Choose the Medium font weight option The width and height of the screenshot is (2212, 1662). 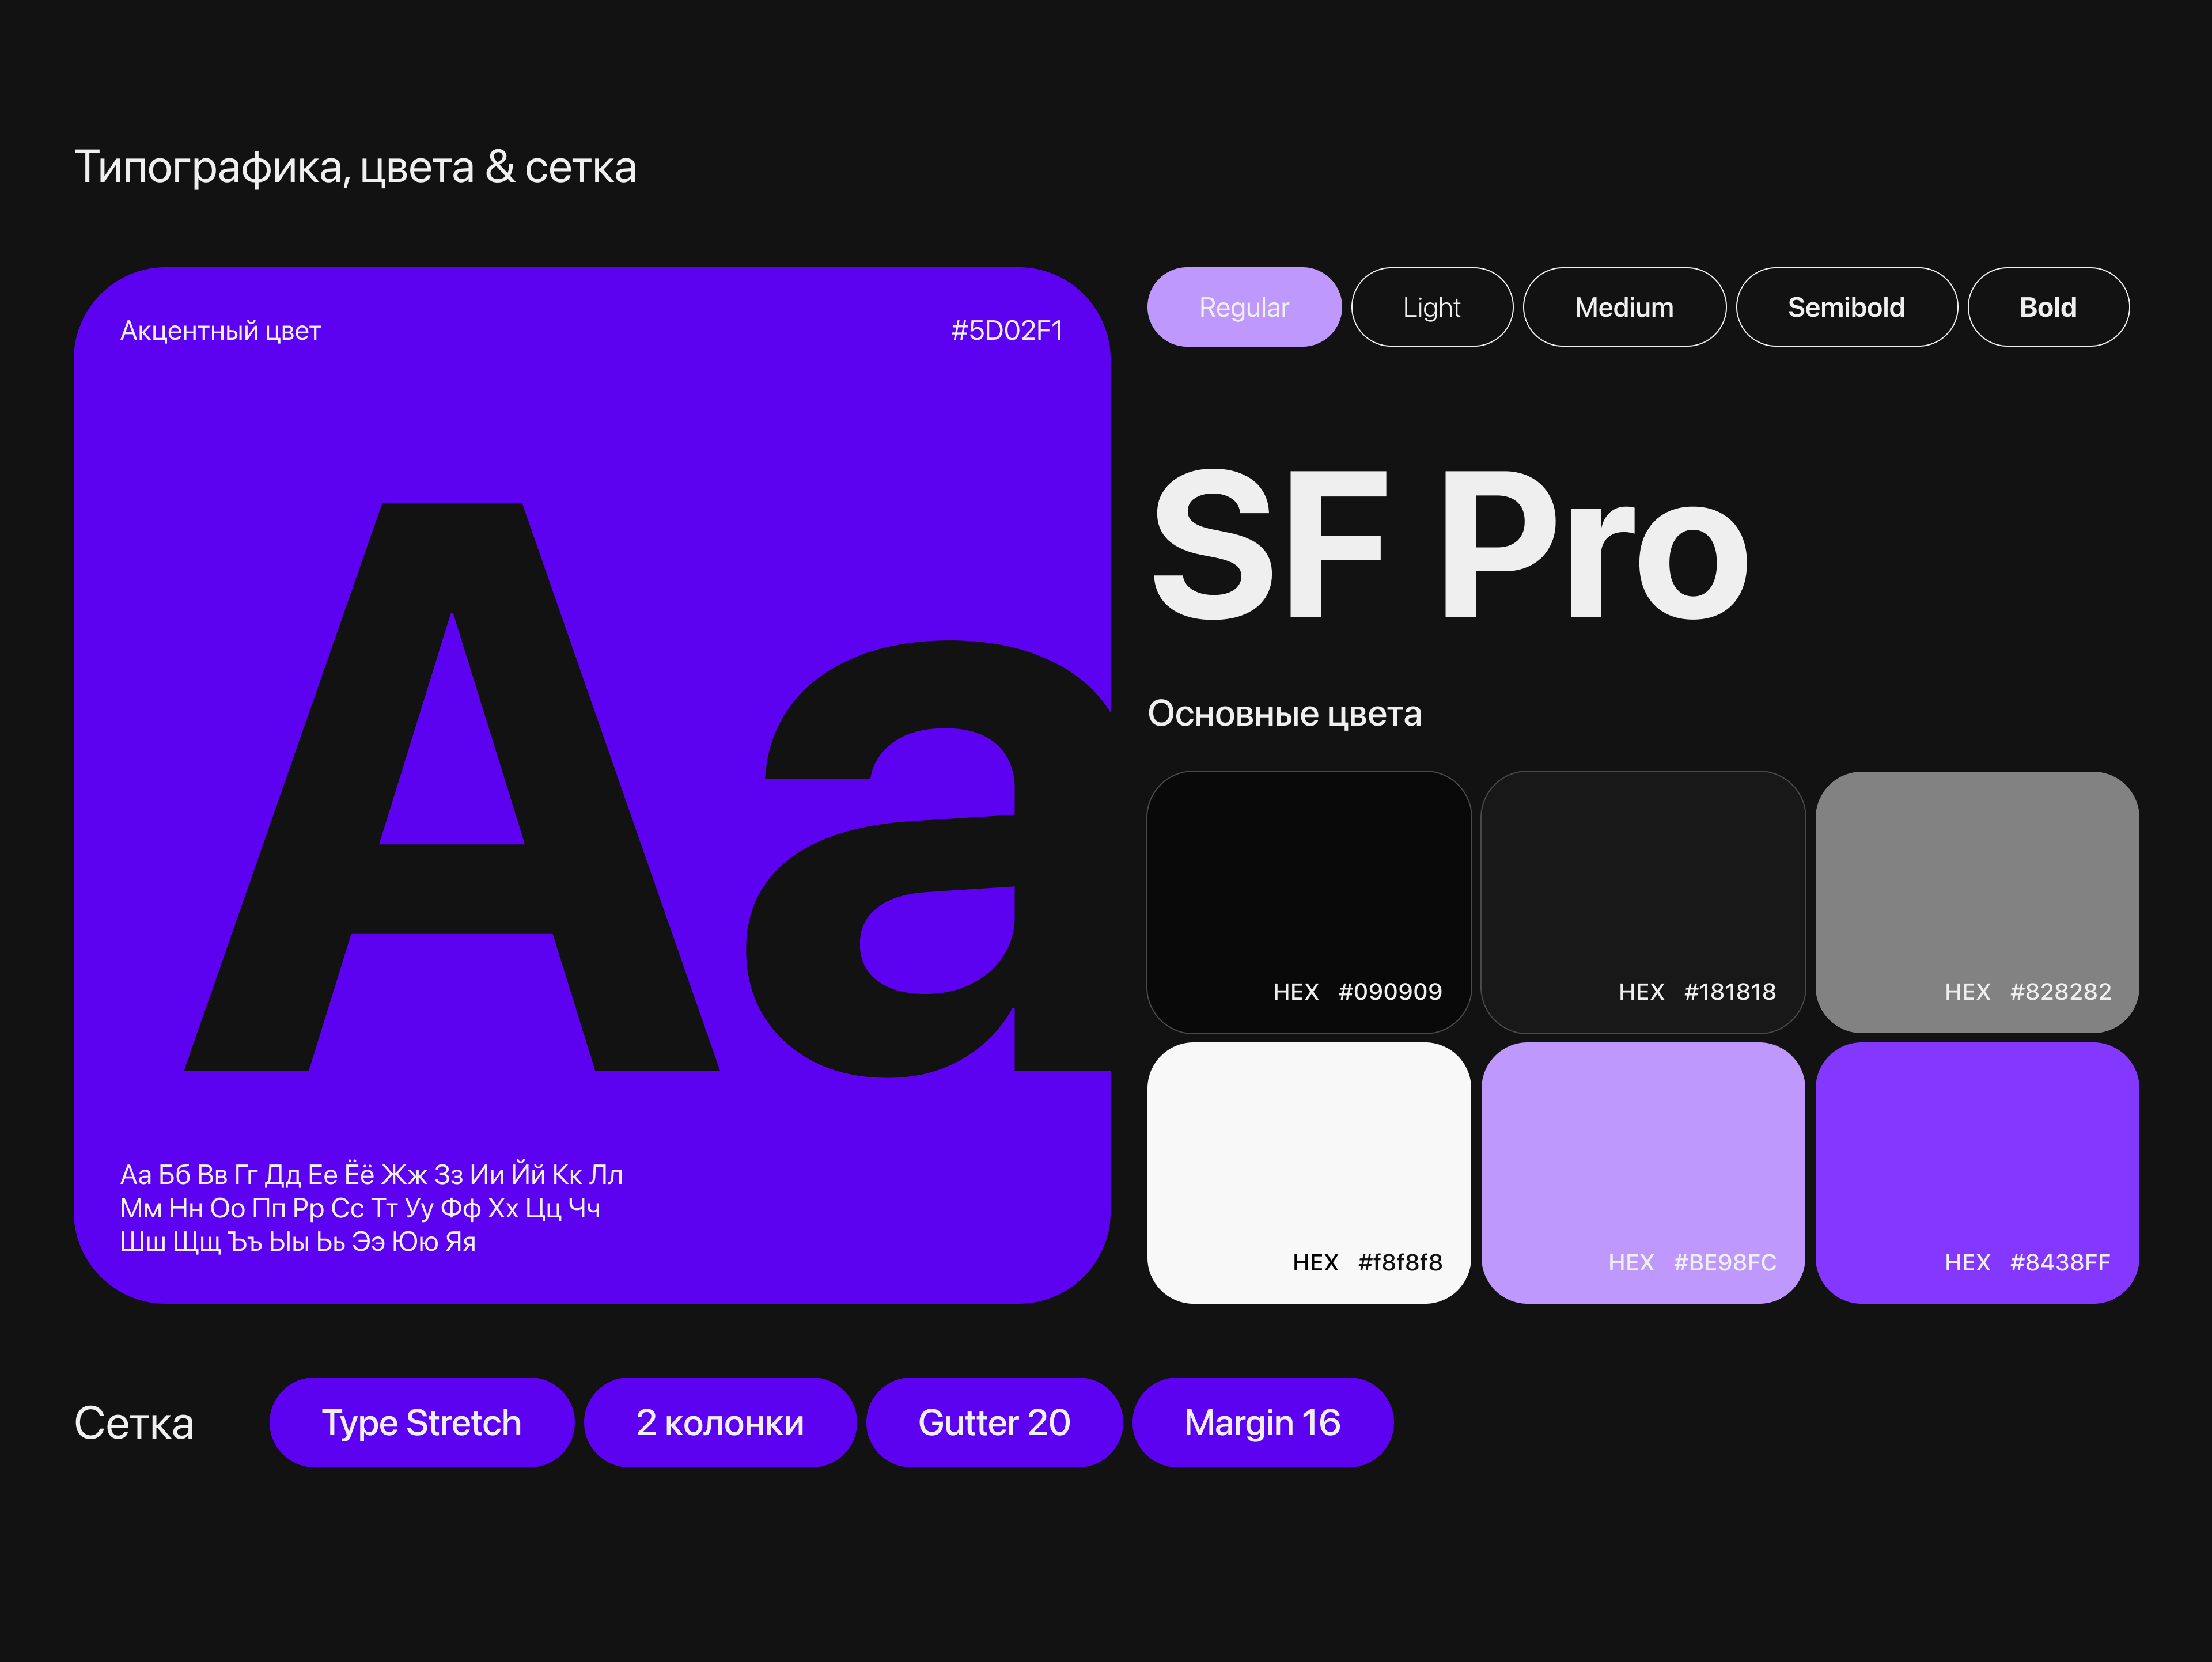[1623, 307]
